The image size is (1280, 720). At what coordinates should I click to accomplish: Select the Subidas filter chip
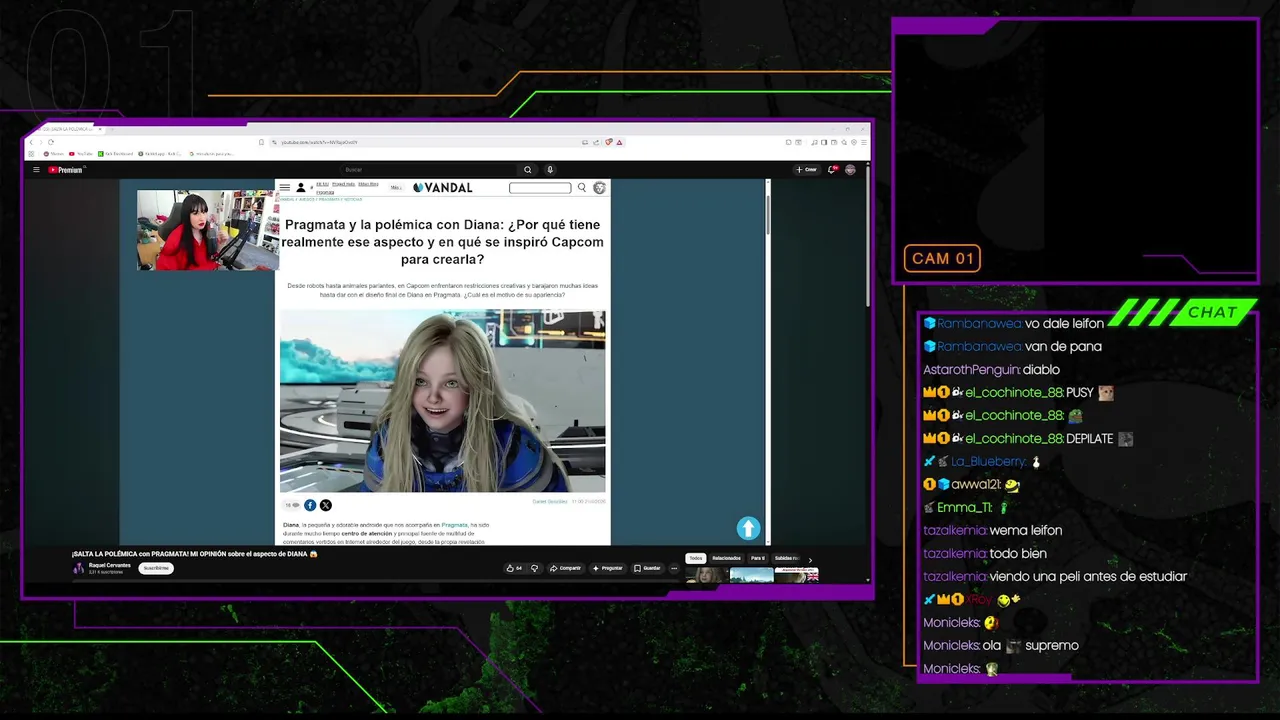786,558
